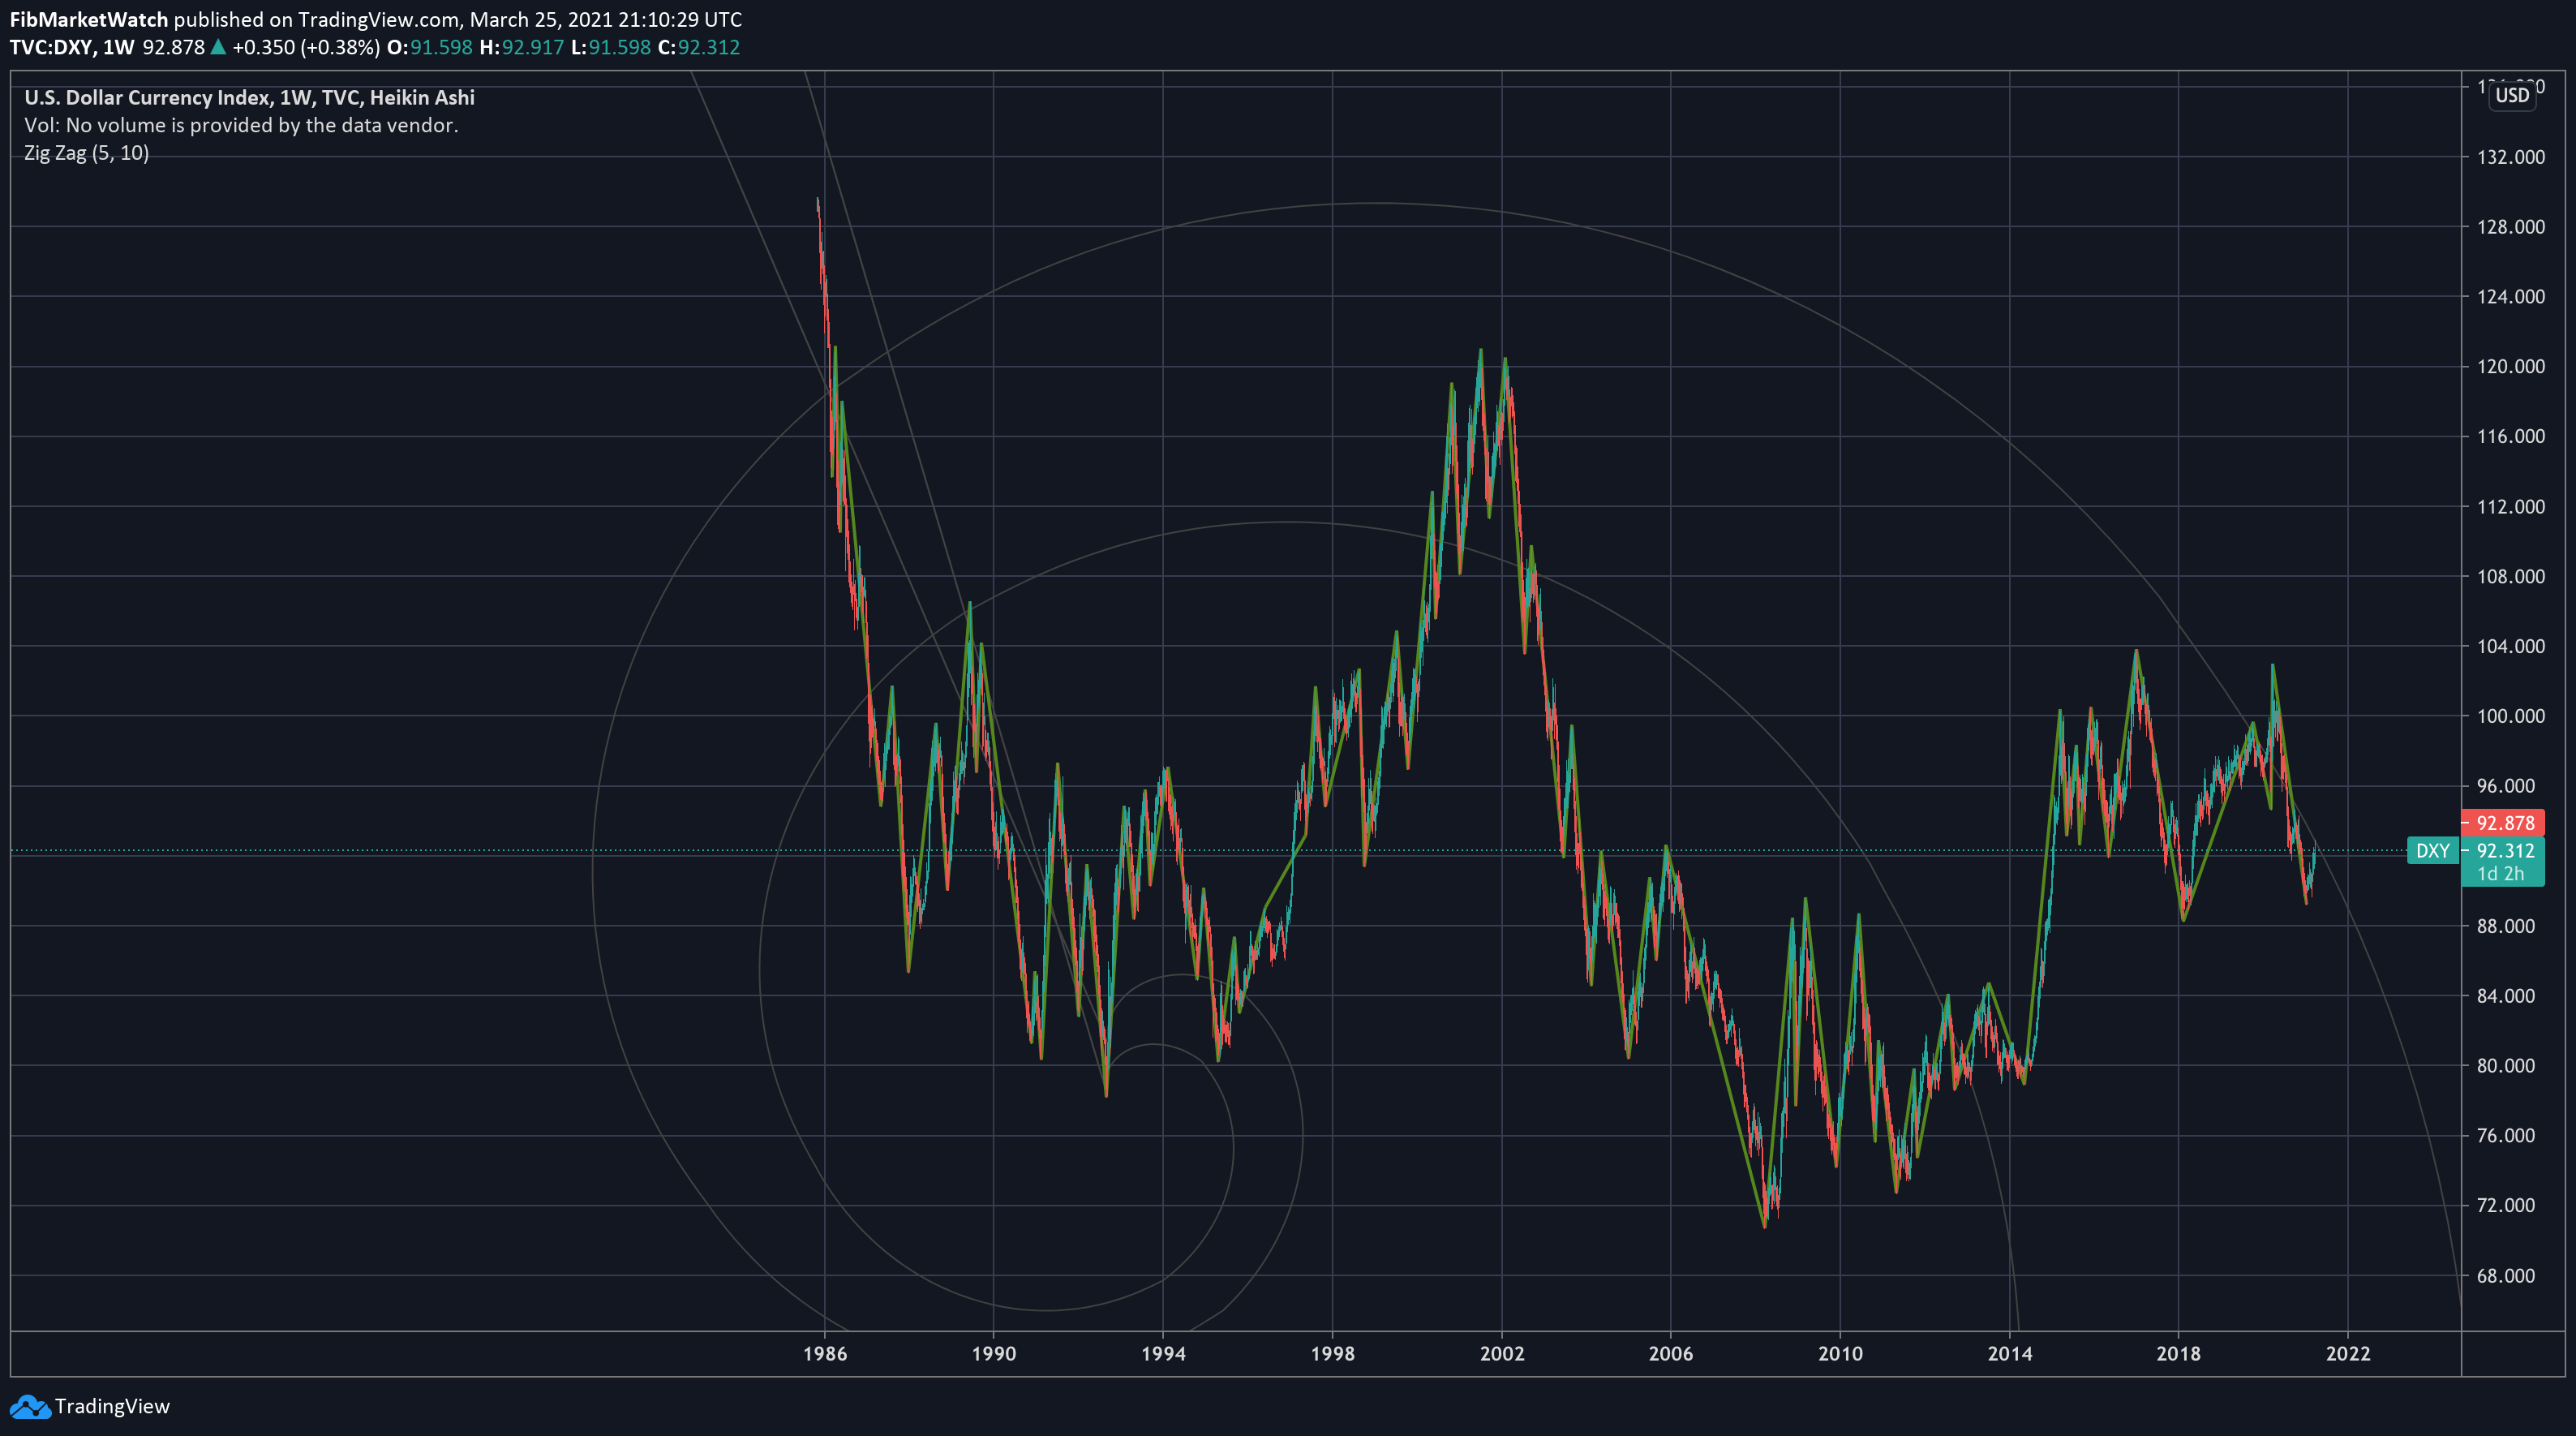Click the L:91.598 low value
Screen dimensions: 2576x1436
611,47
